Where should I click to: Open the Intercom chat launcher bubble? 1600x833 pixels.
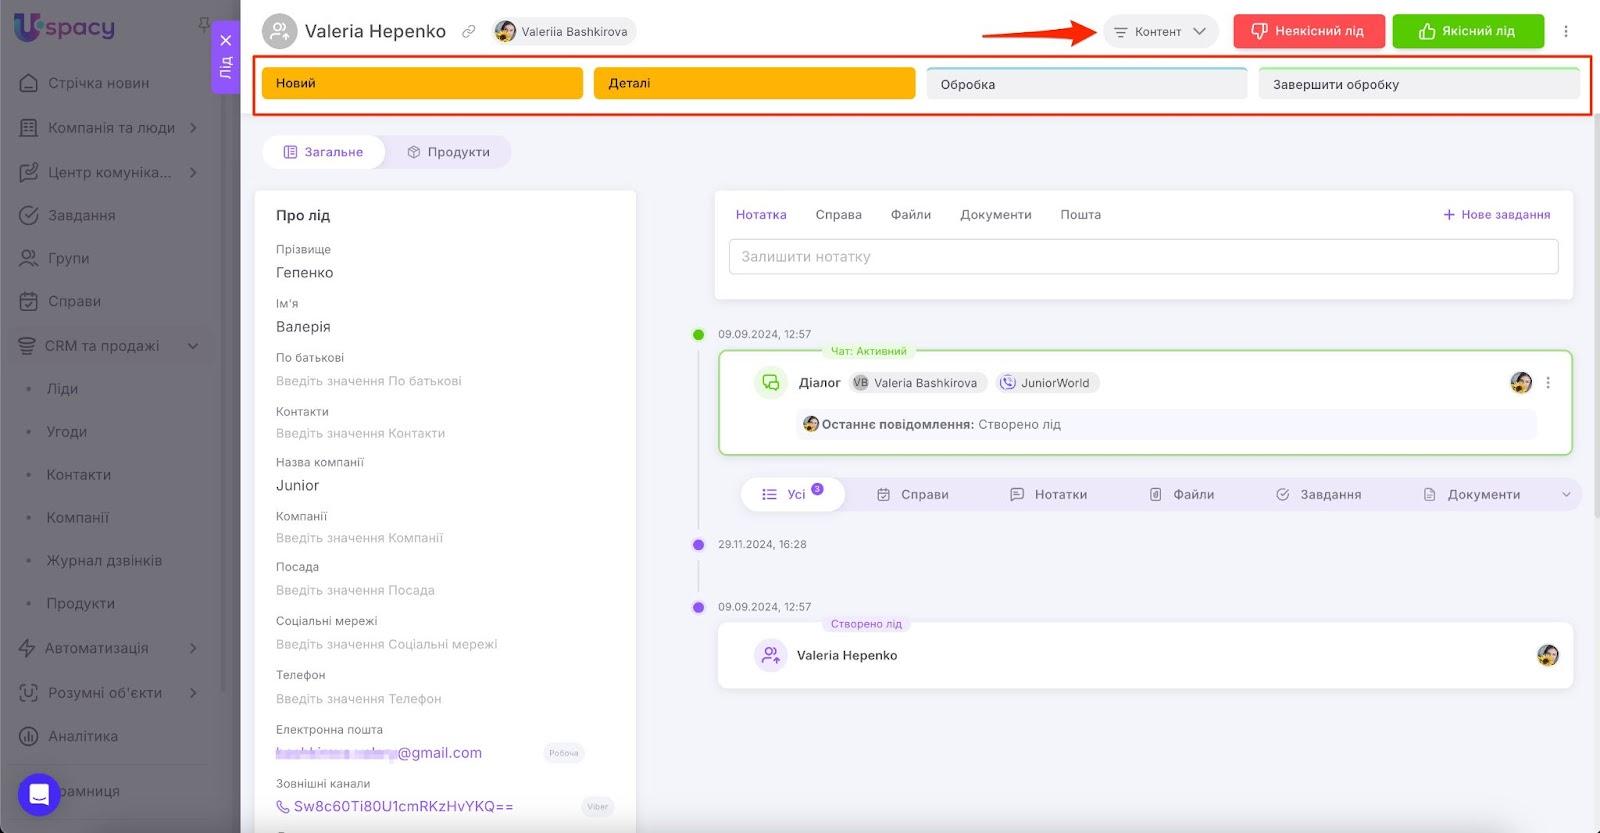pos(39,795)
